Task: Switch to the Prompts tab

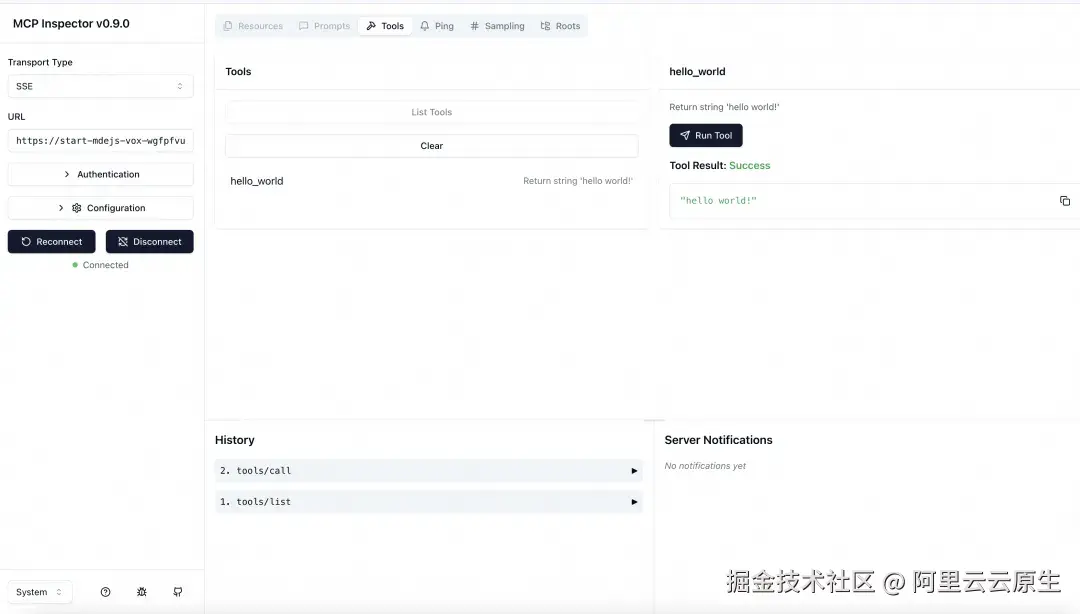Action: click(323, 25)
